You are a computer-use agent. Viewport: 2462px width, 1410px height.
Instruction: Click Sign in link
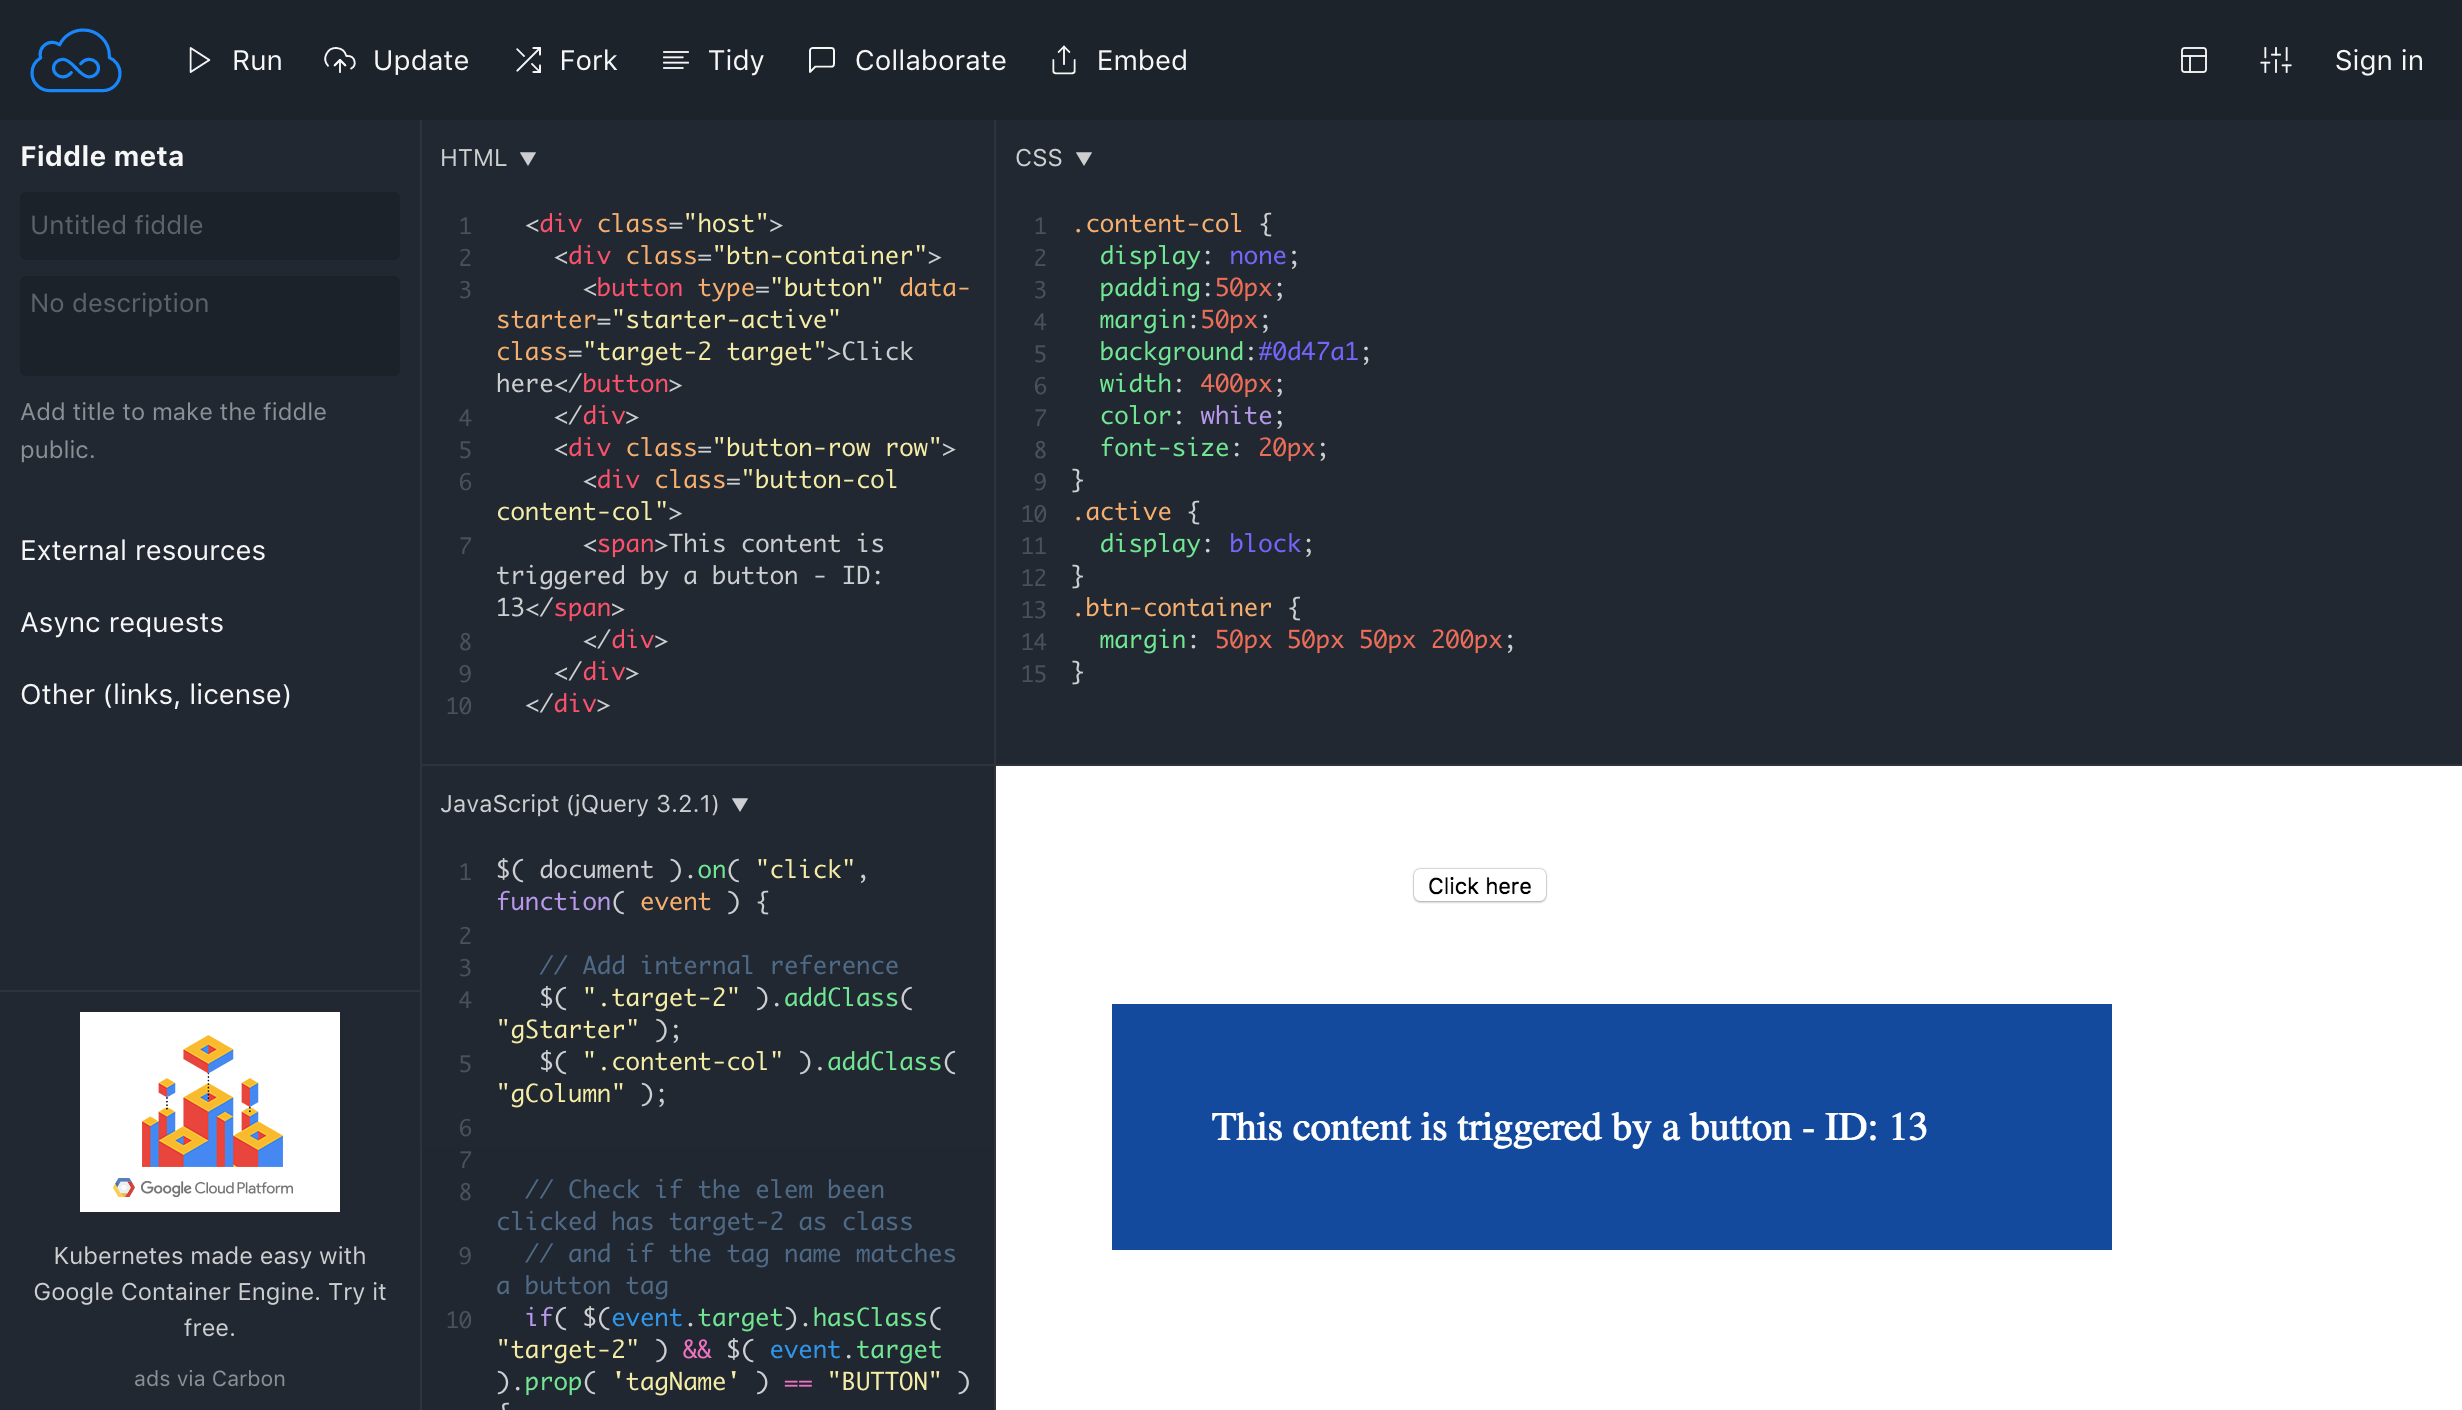(2379, 61)
